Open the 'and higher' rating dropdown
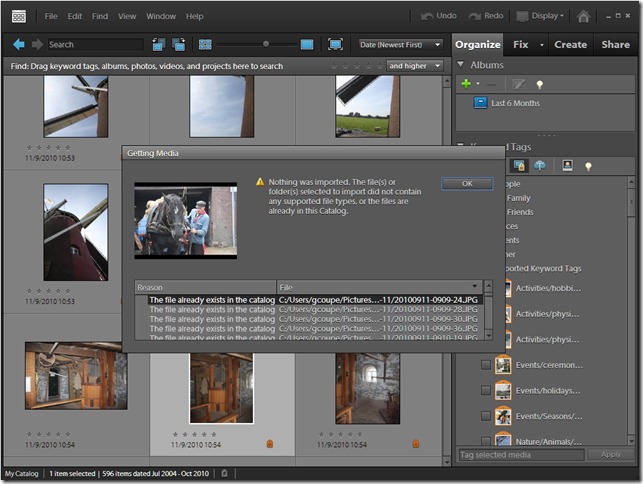Screen dimensions: 643x484 pos(413,65)
